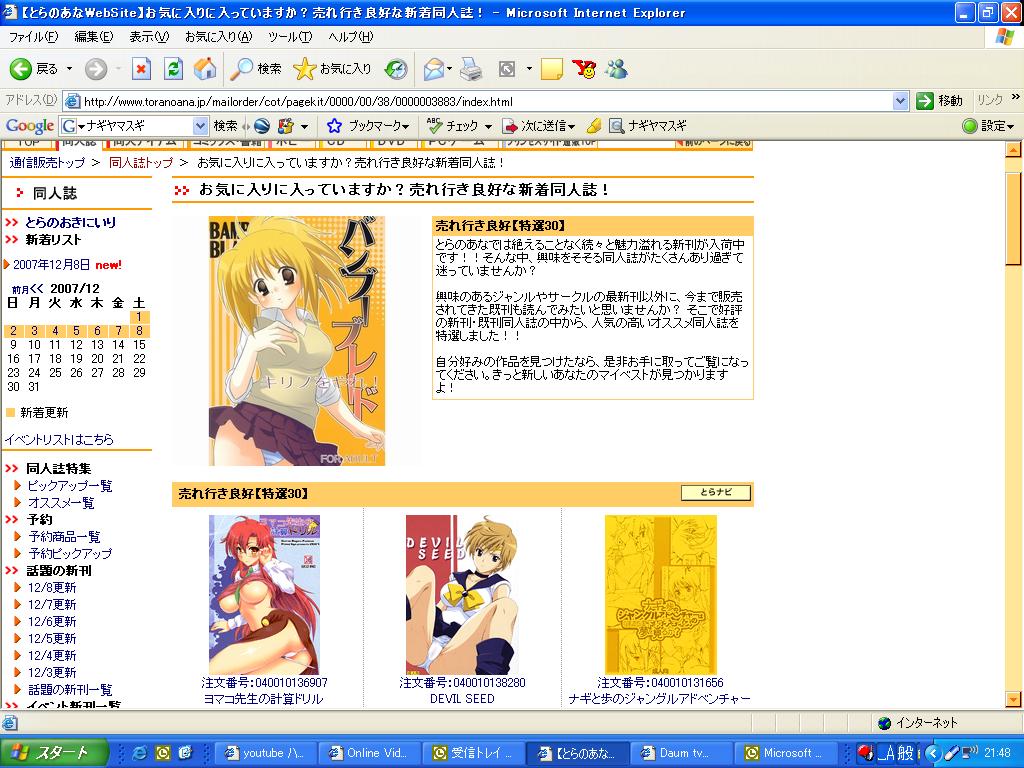Open the Windows Start (スタート) button

tap(54, 752)
